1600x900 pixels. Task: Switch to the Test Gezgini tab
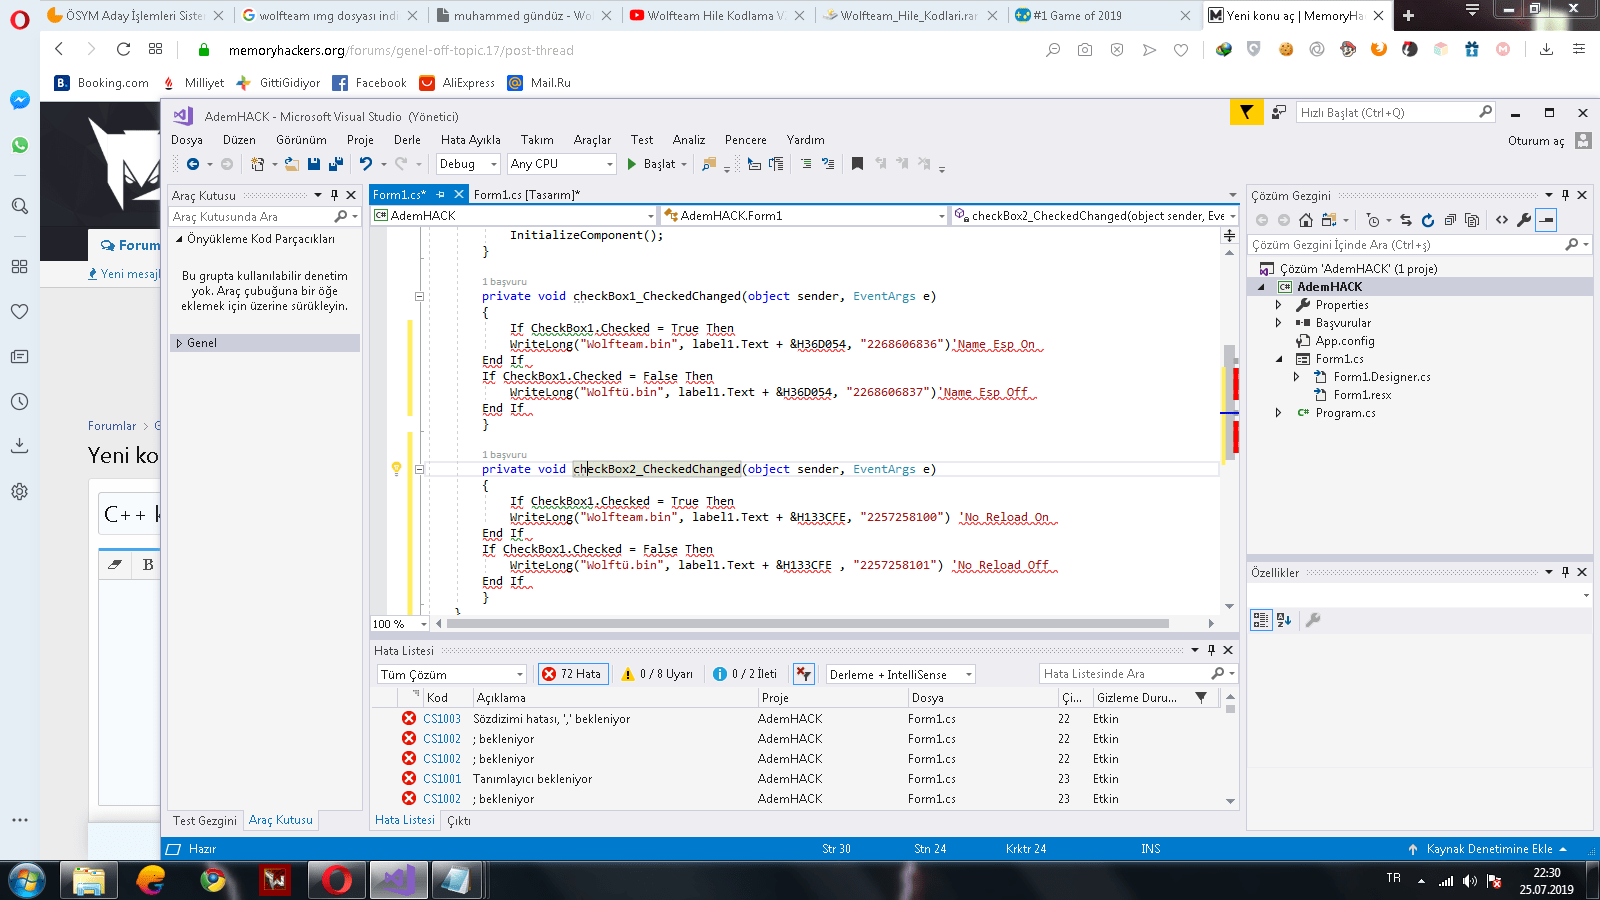(205, 821)
